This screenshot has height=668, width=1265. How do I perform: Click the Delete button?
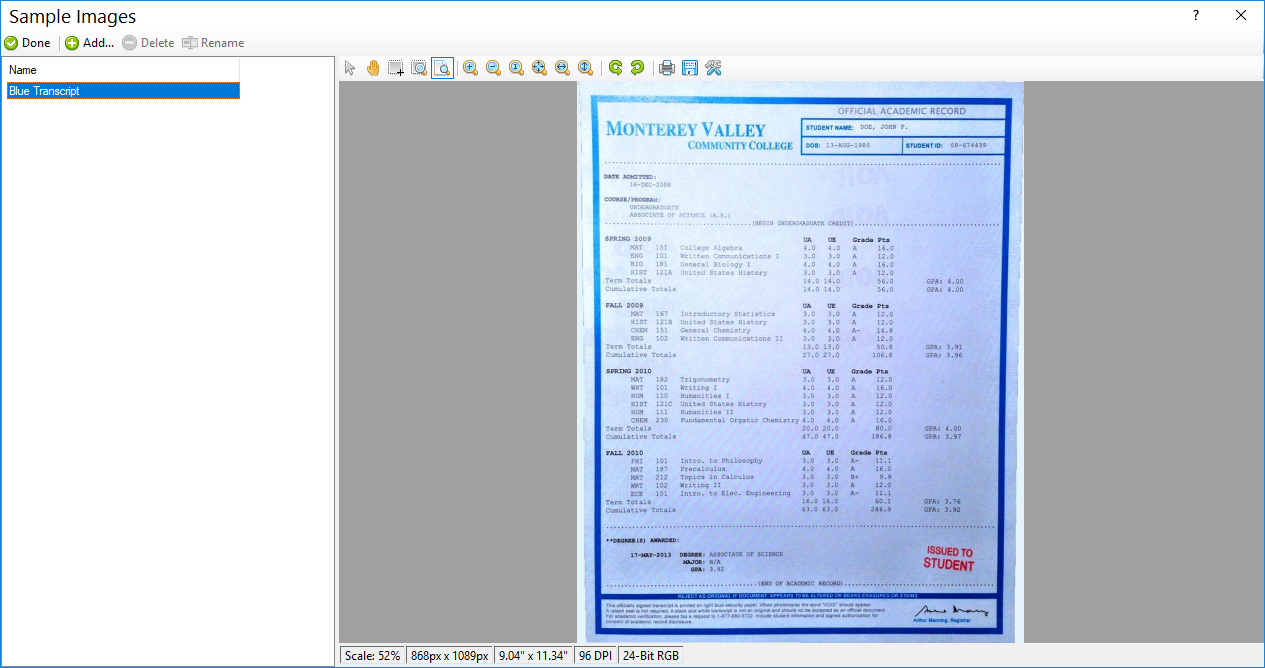pyautogui.click(x=148, y=43)
